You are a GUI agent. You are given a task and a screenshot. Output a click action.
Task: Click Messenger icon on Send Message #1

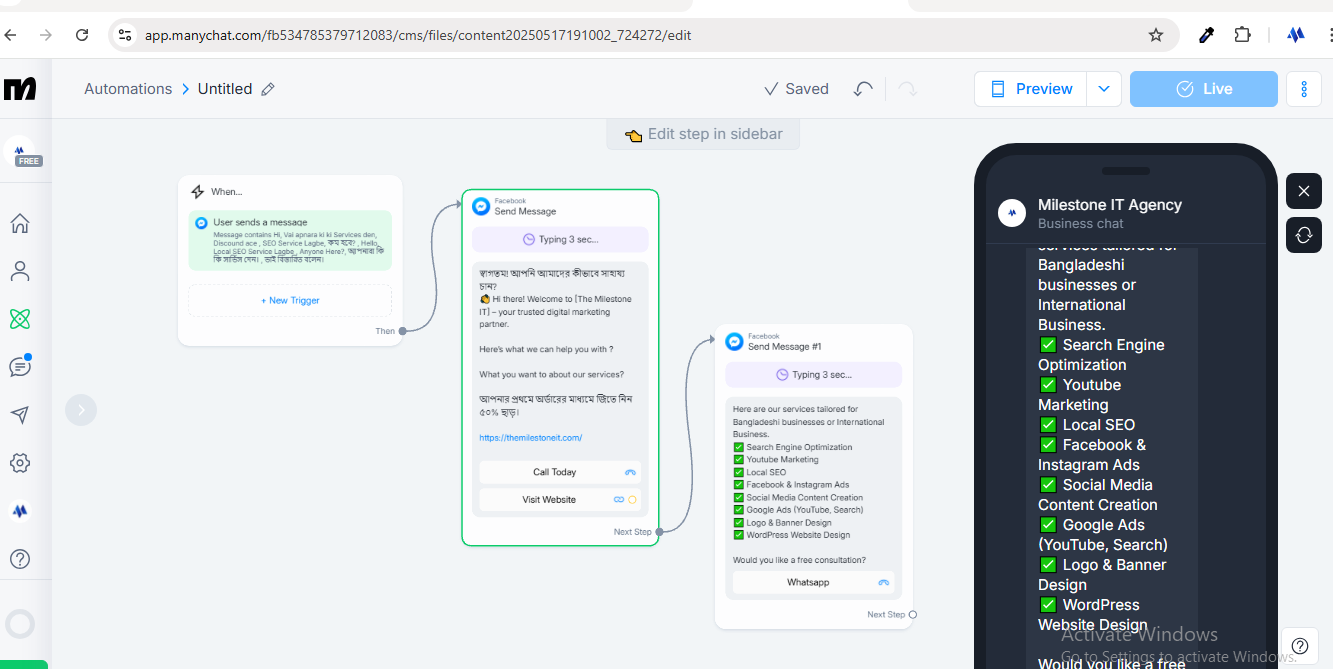coord(734,341)
